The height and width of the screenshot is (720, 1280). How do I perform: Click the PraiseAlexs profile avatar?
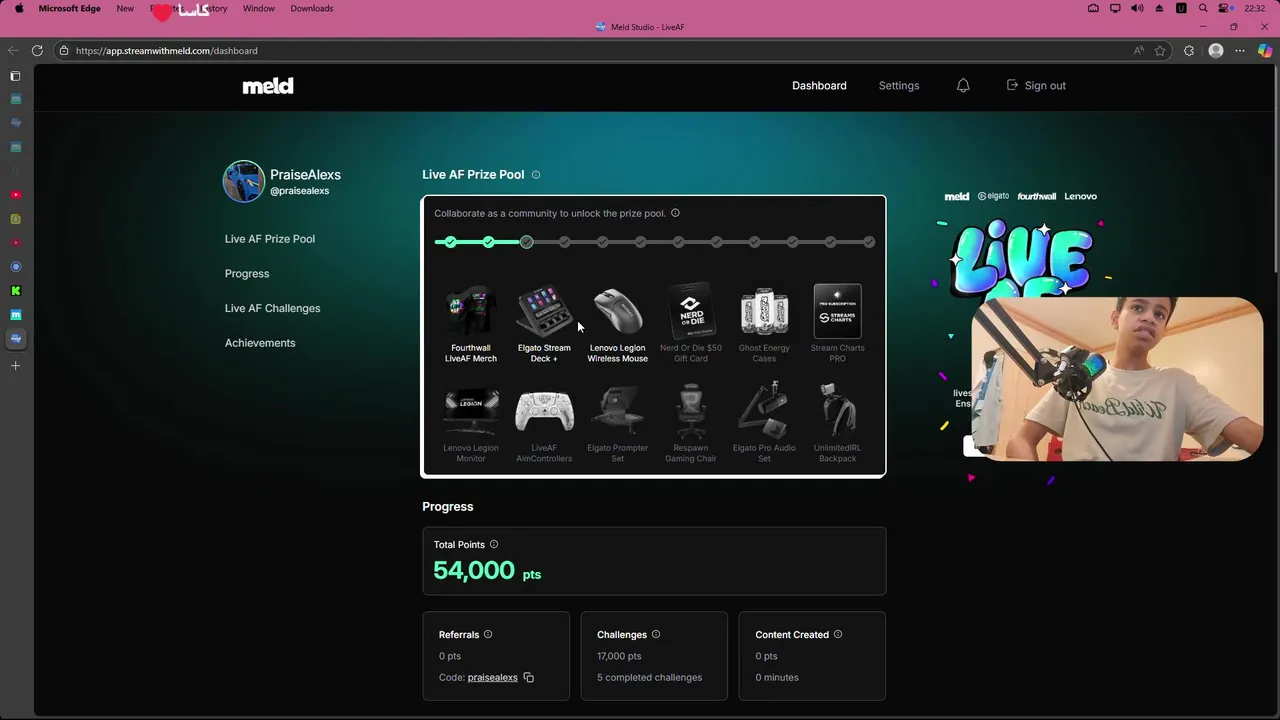click(243, 181)
